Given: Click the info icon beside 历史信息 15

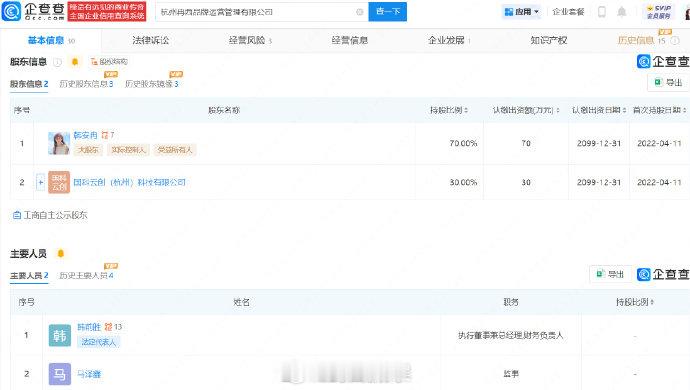Looking at the screenshot, I should [x=675, y=41].
